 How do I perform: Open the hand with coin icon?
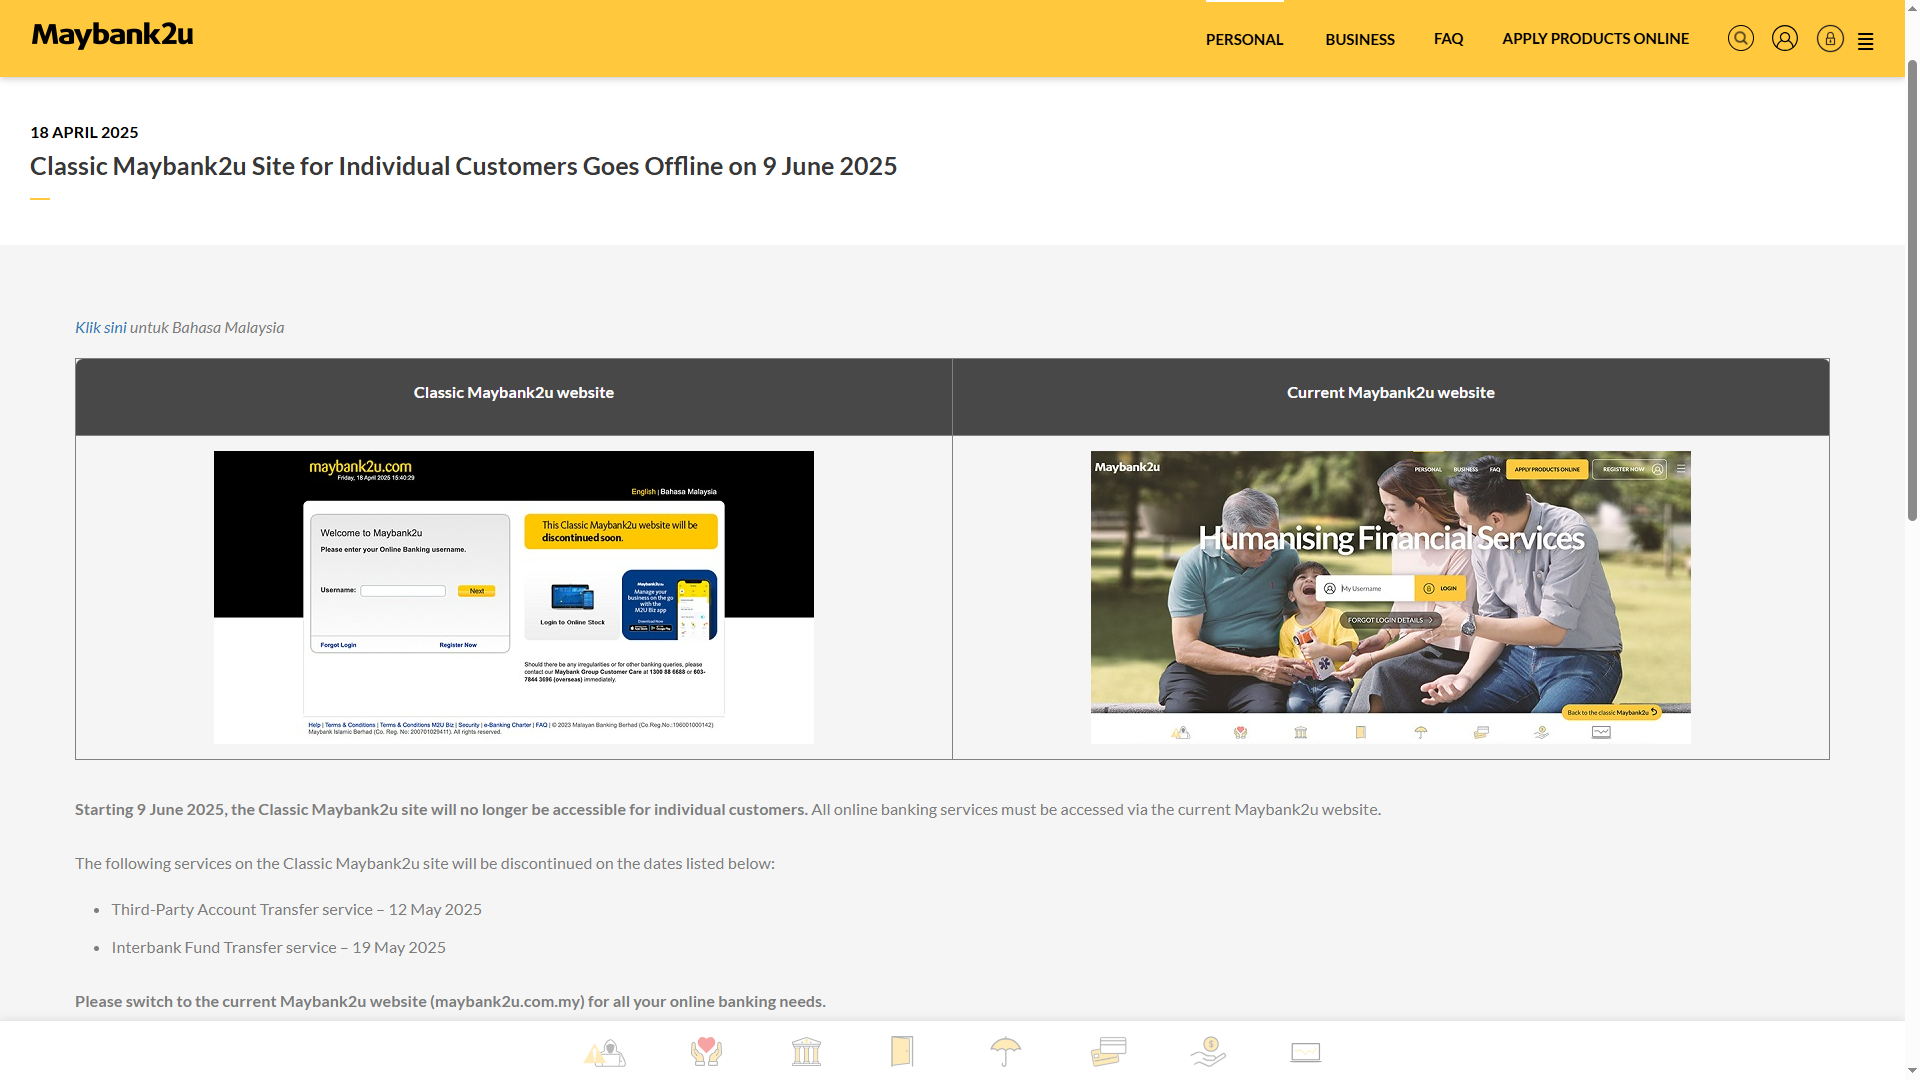pyautogui.click(x=1208, y=1052)
